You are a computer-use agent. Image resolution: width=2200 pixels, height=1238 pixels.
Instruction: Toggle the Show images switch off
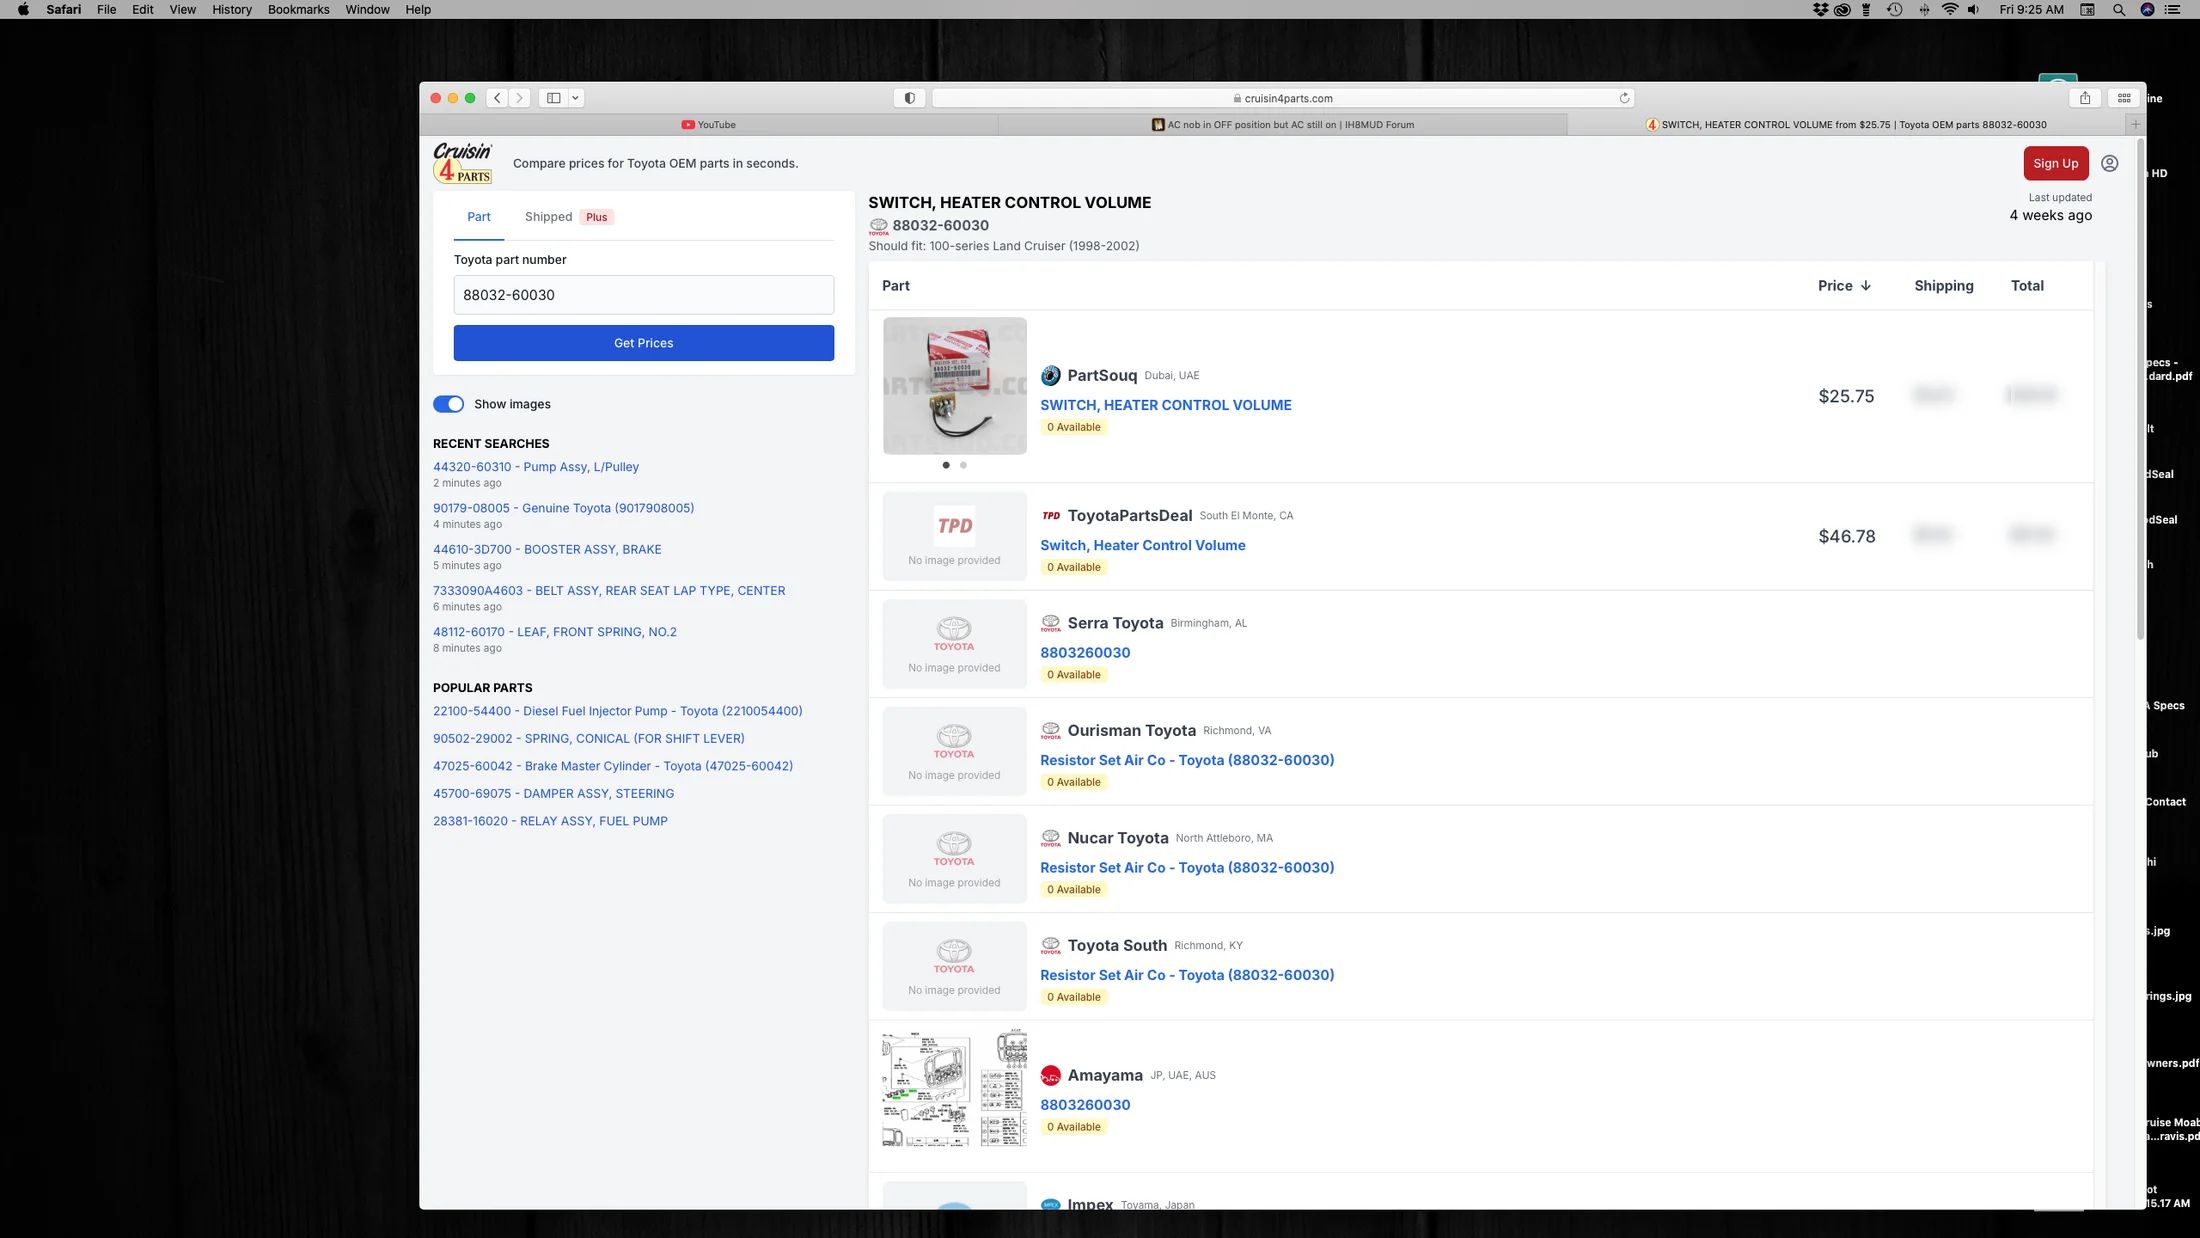point(448,404)
